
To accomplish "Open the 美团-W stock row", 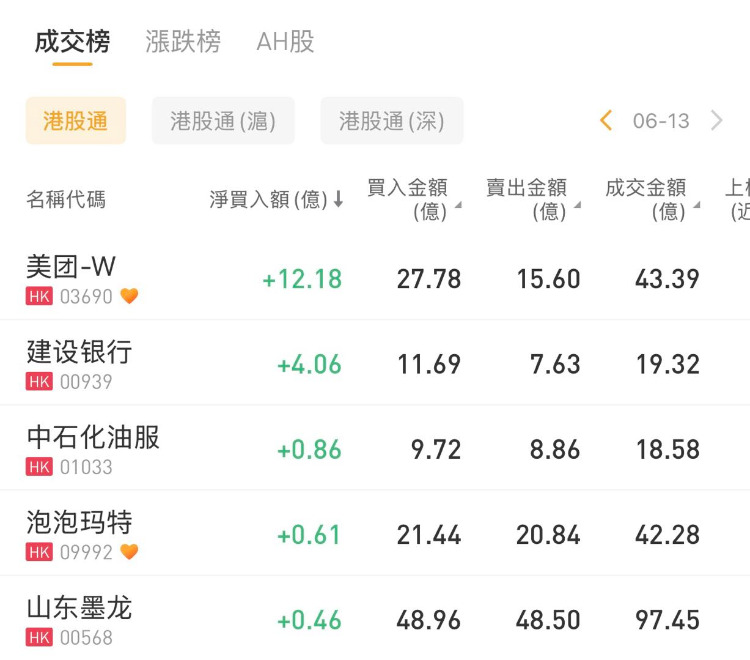I will pyautogui.click(x=375, y=279).
